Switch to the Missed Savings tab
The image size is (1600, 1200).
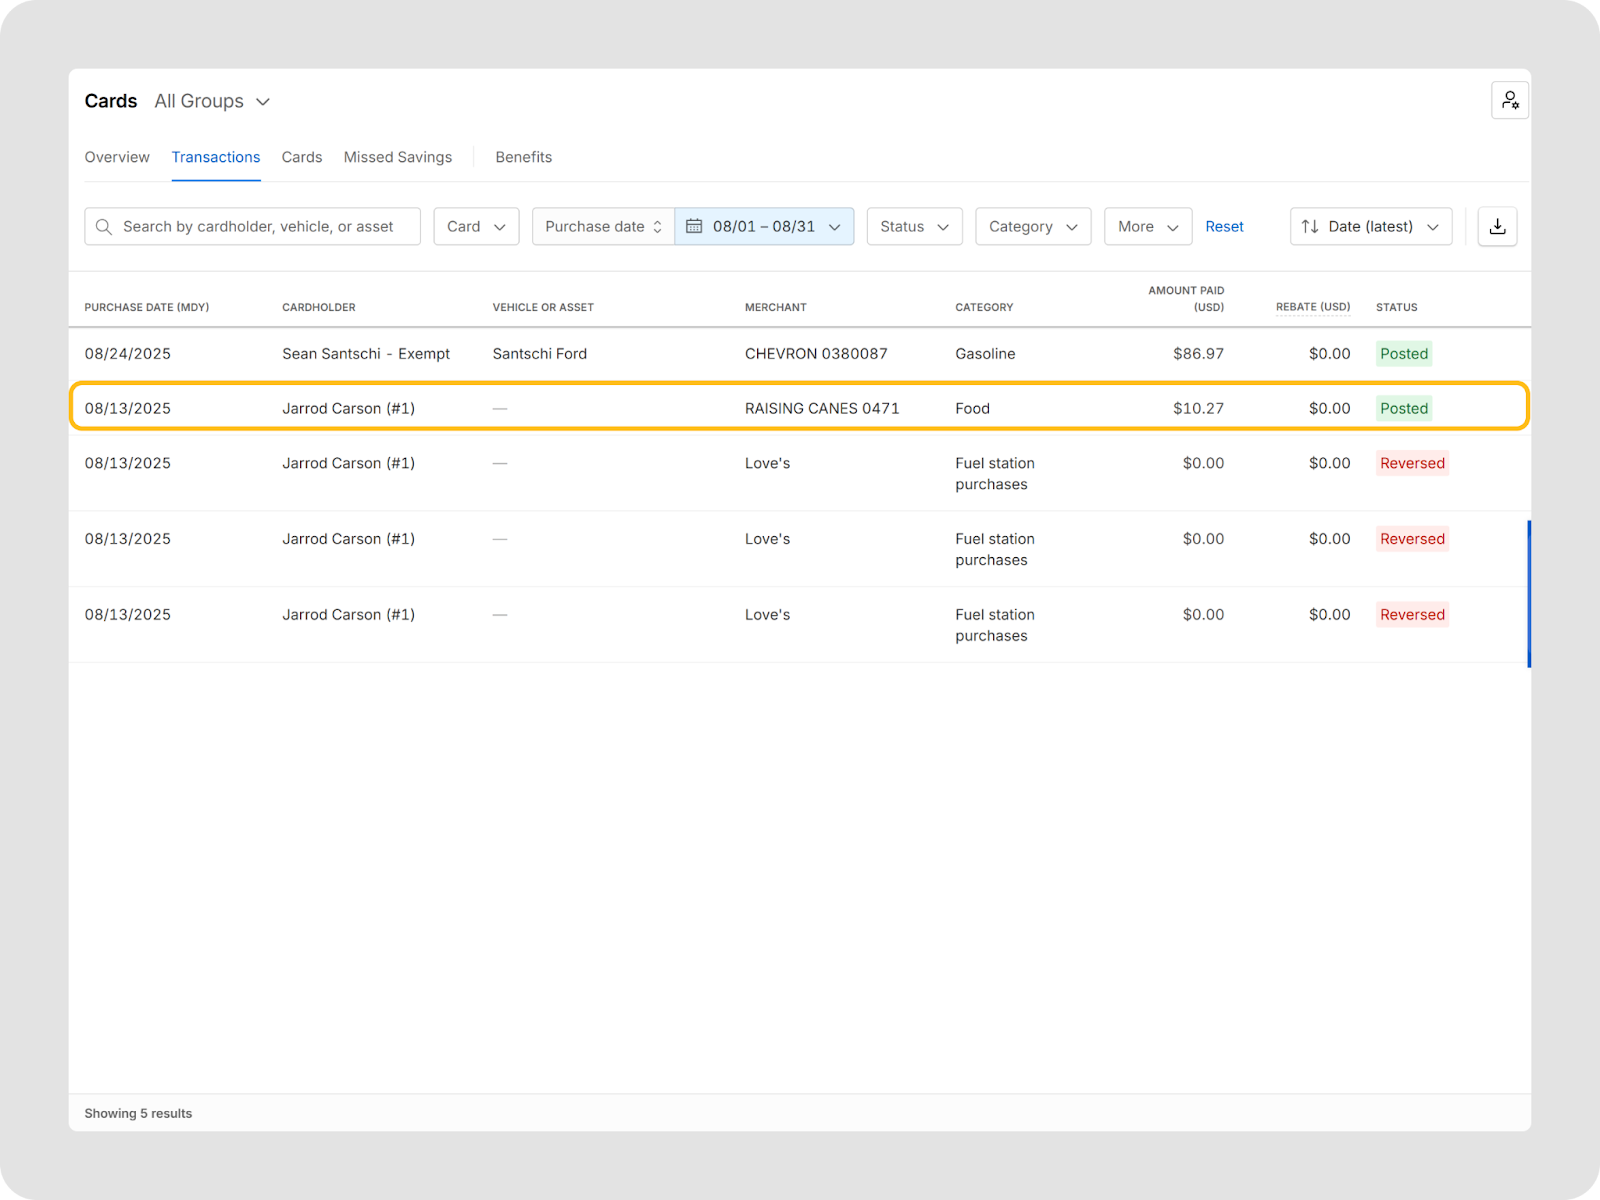[x=397, y=157]
